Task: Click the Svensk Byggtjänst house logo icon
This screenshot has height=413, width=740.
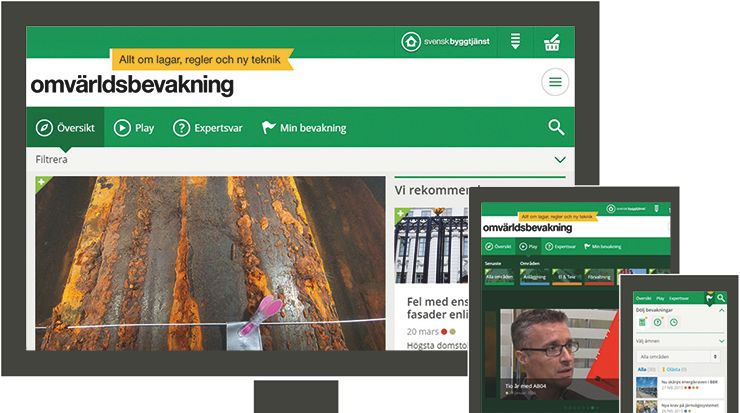Action: click(x=411, y=42)
